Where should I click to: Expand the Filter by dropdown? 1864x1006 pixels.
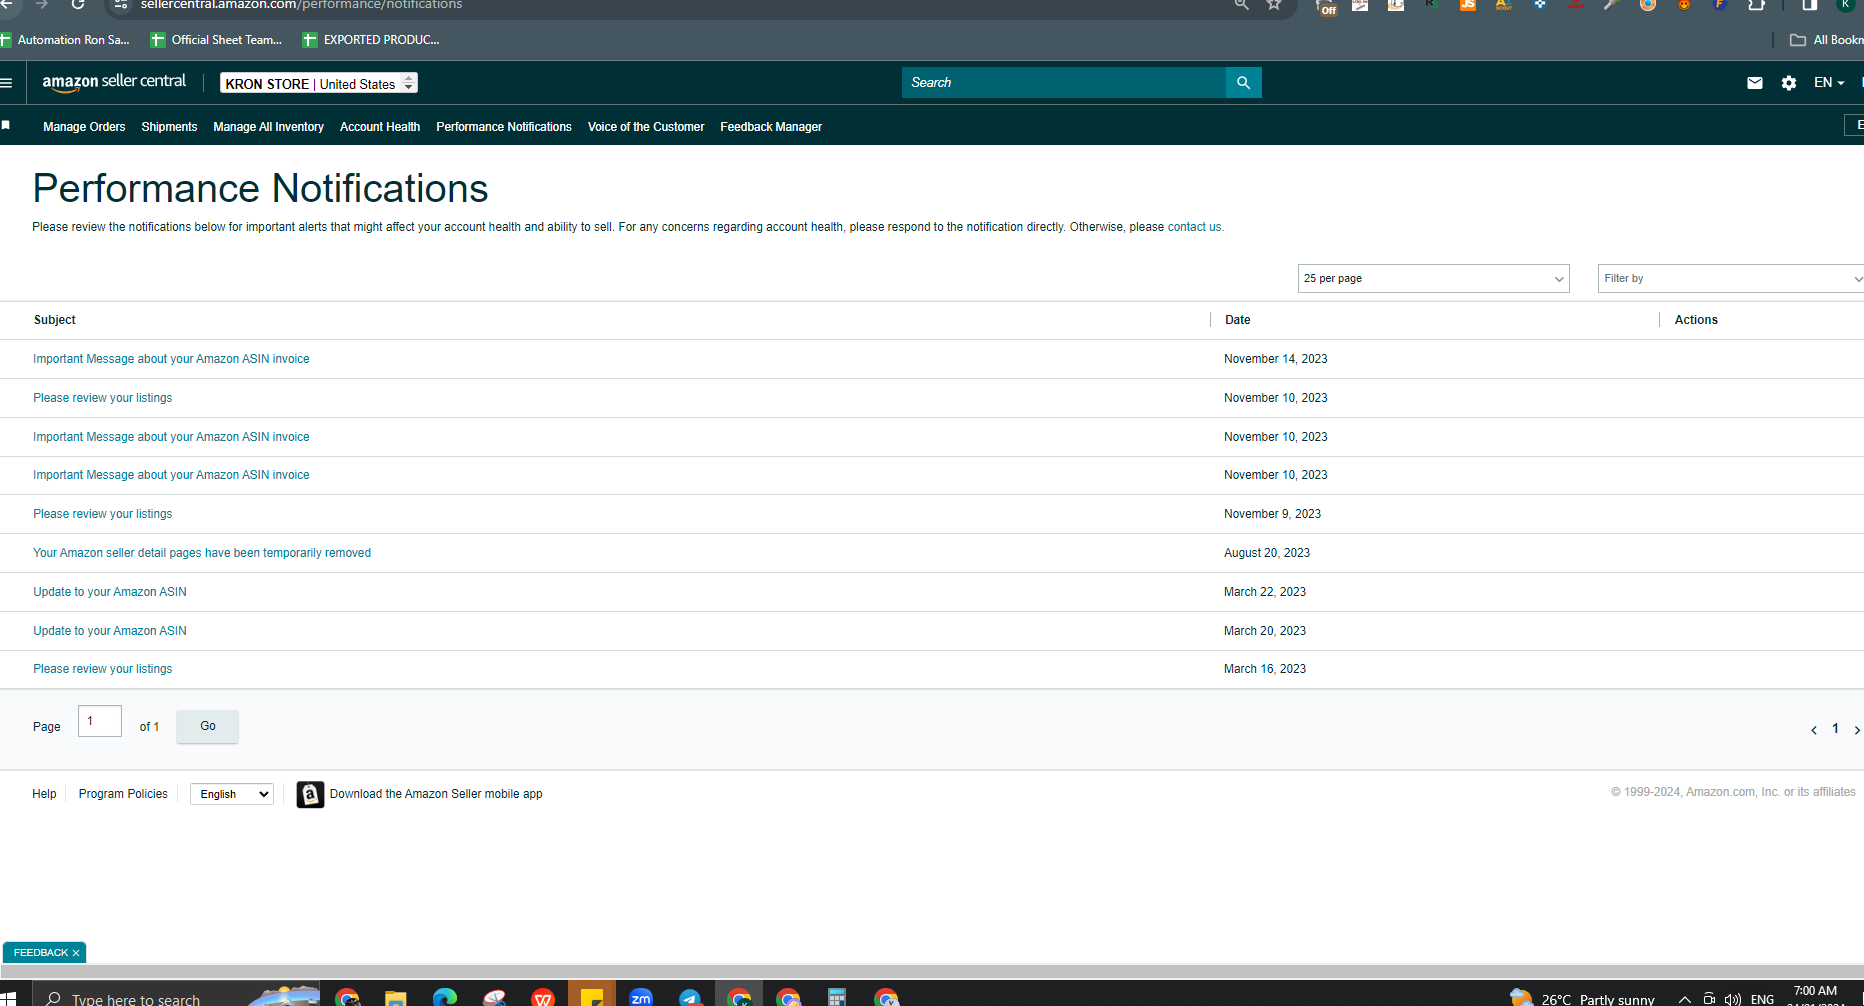pos(1730,279)
